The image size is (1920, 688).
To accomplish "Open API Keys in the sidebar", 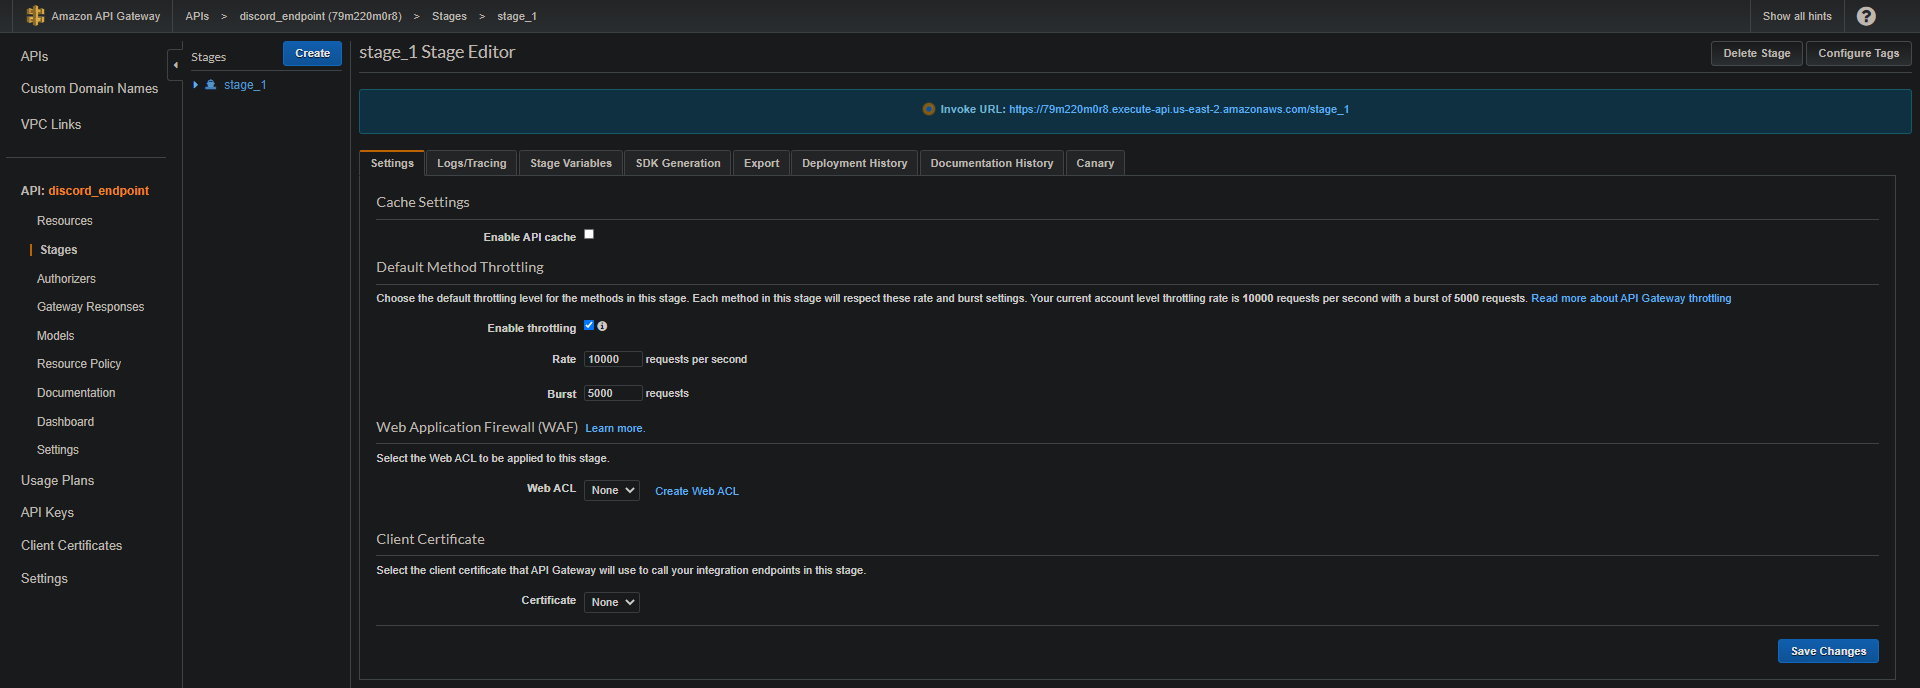I will coord(47,513).
